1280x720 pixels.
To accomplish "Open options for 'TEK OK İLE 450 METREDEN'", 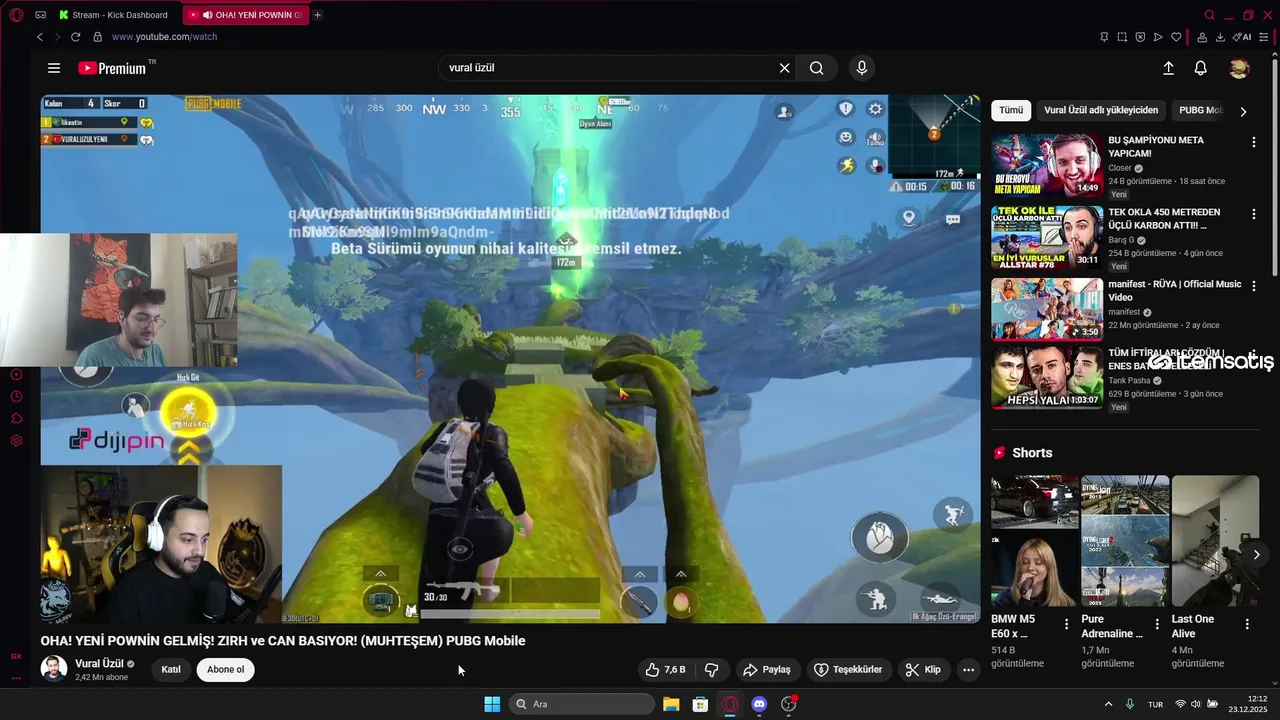I will point(1254,214).
